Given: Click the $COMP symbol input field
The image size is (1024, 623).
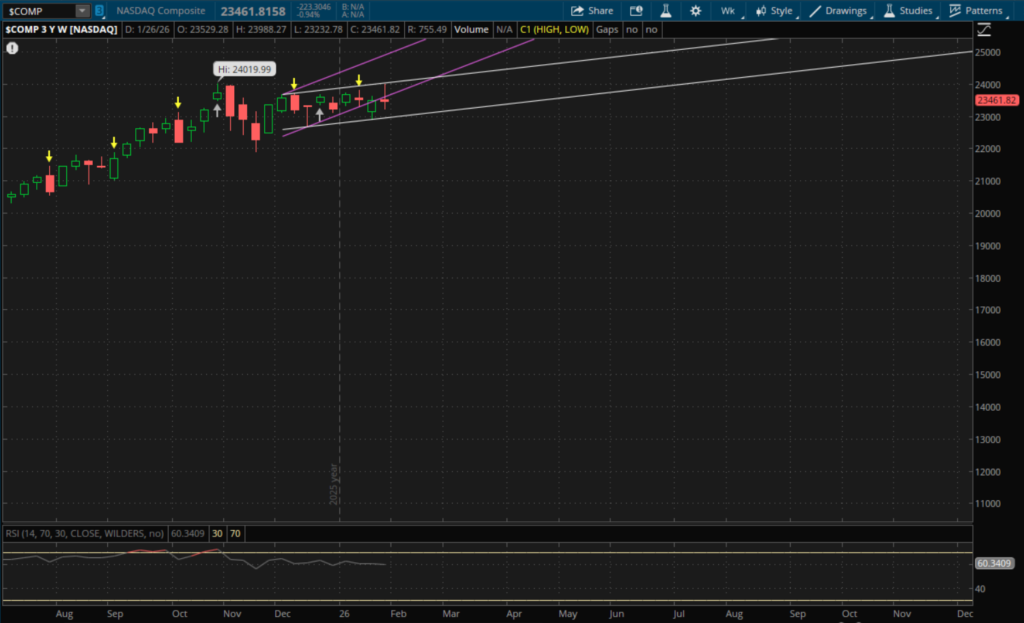Looking at the screenshot, I should 38,11.
